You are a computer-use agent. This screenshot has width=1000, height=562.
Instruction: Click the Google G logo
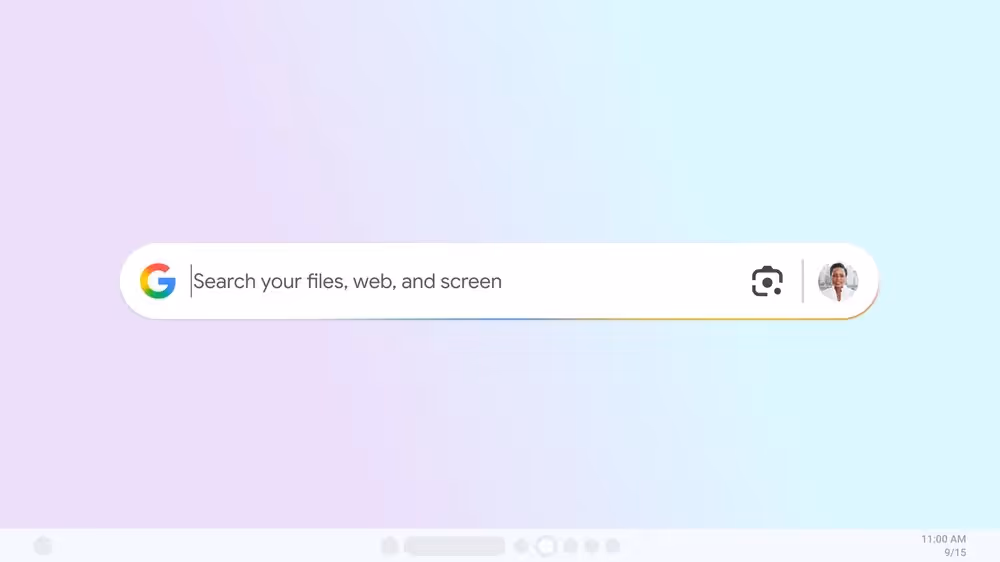click(158, 281)
